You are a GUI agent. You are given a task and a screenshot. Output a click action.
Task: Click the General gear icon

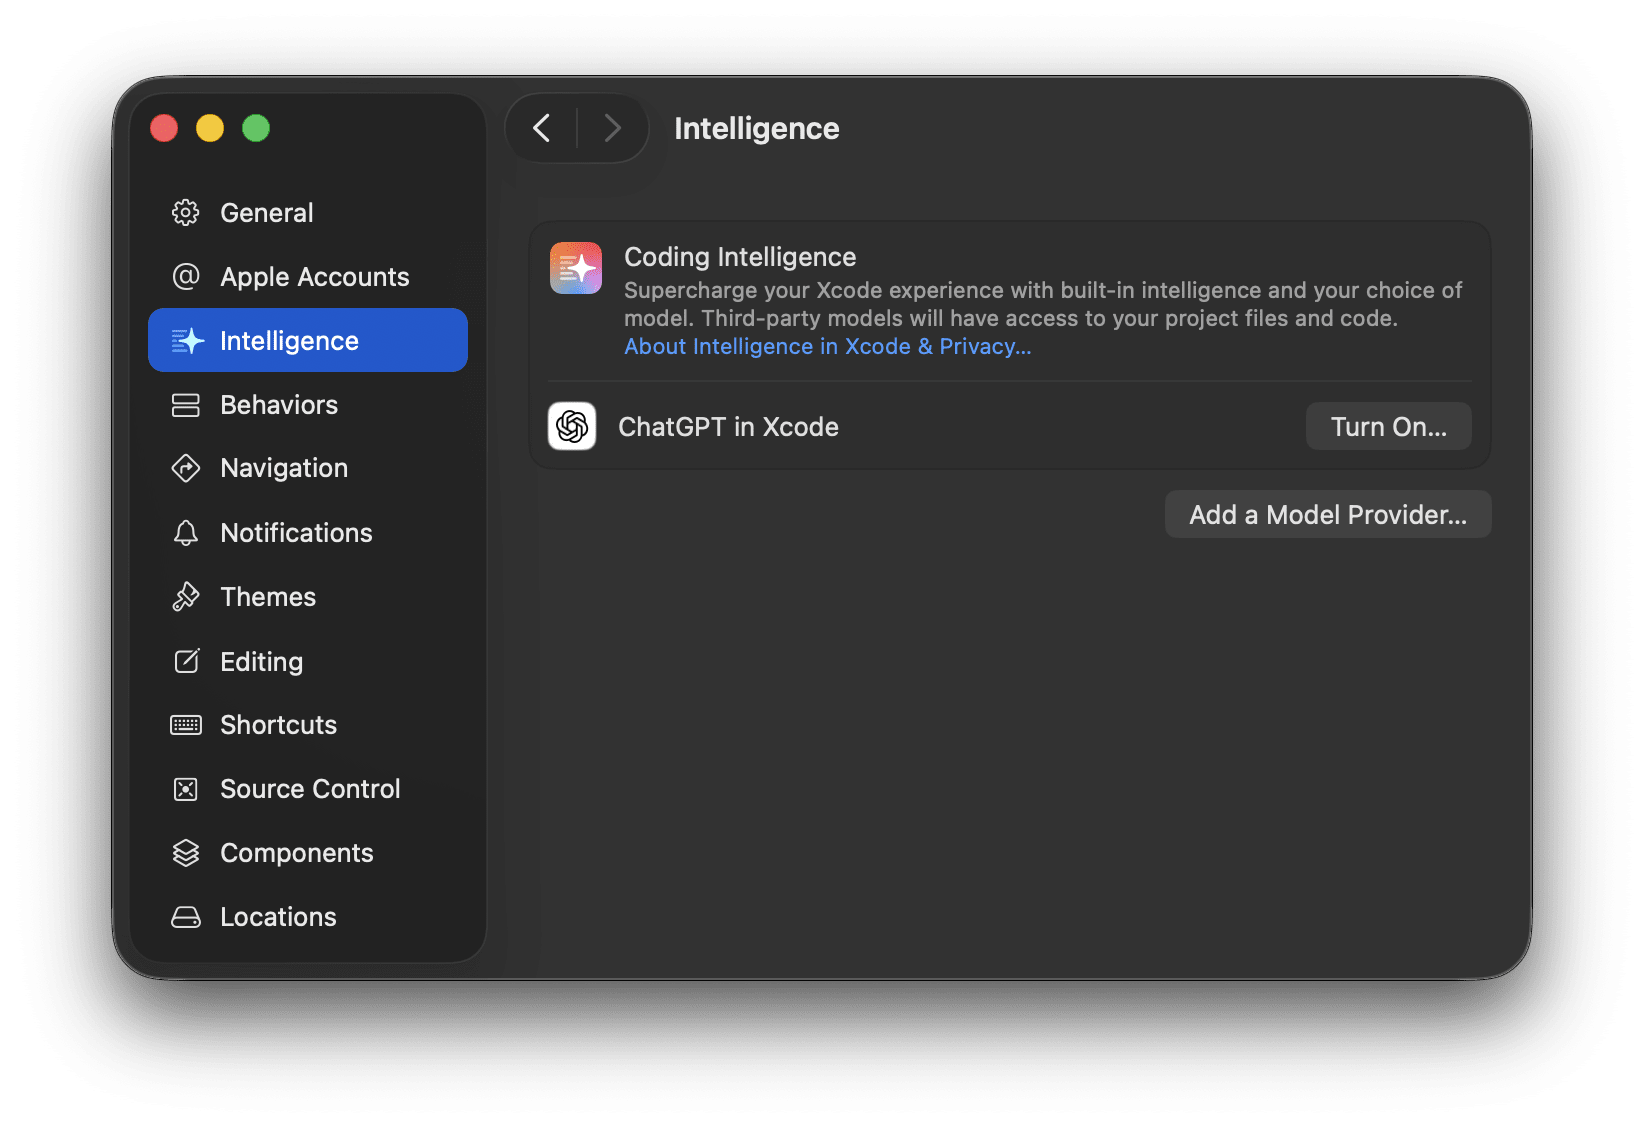[186, 213]
